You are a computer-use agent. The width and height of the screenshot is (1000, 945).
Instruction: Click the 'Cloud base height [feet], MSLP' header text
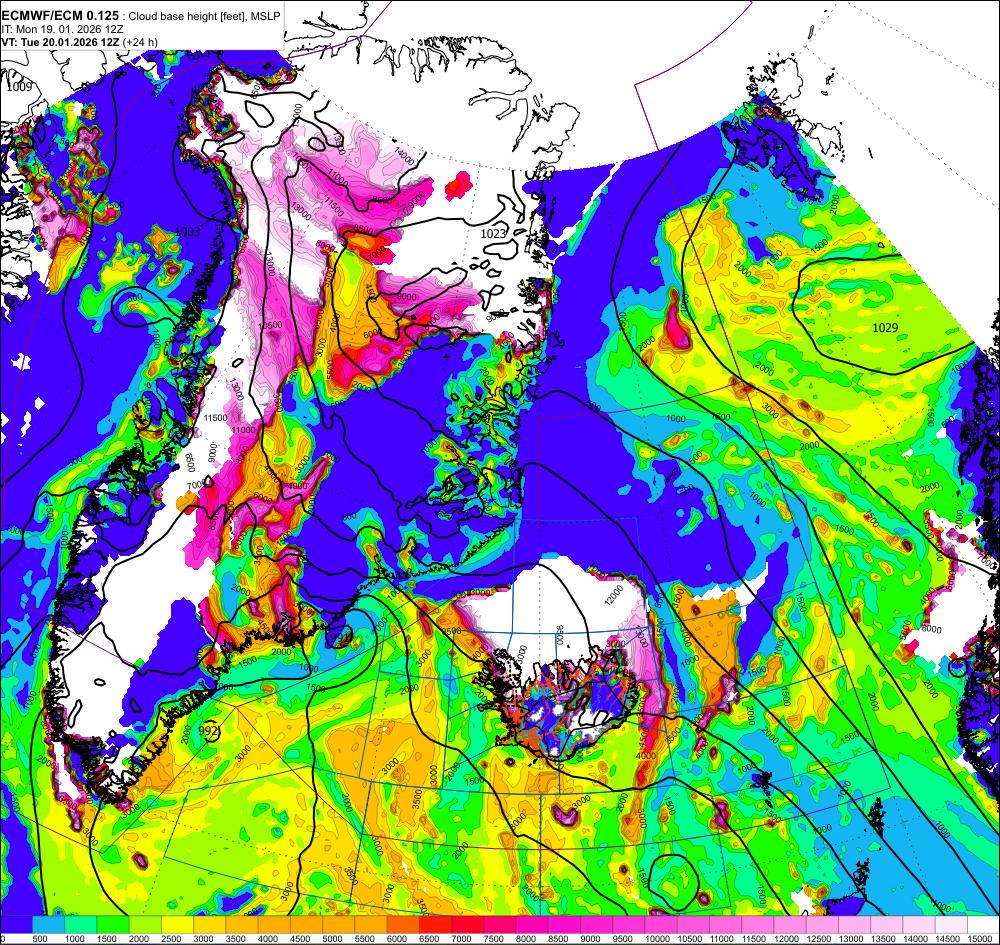coord(204,17)
